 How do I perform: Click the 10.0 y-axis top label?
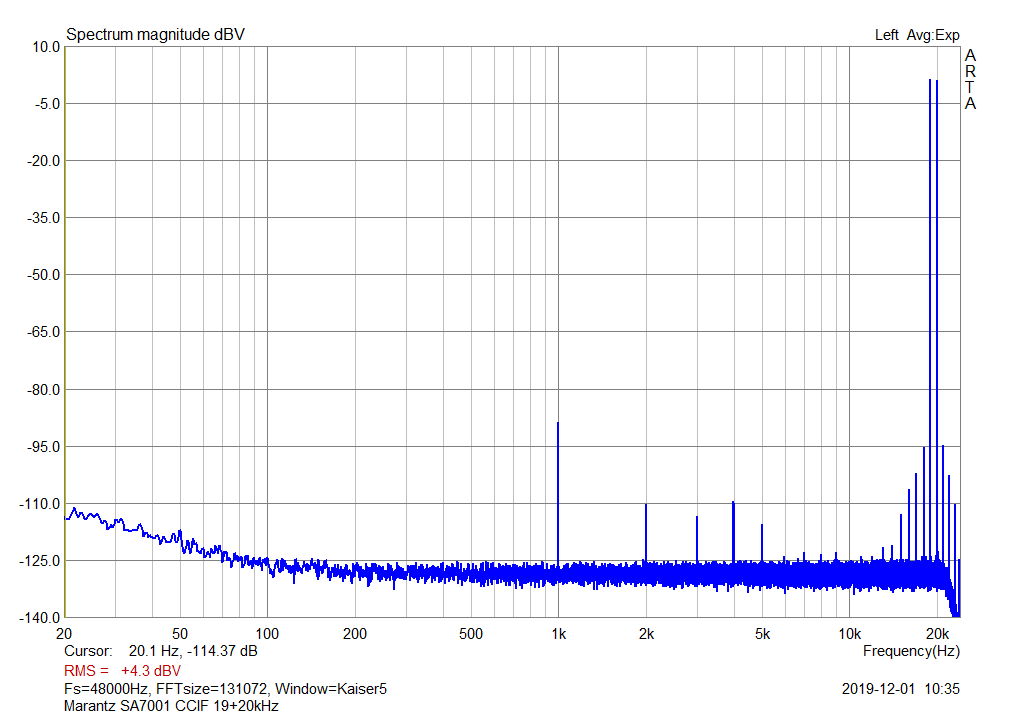(x=46, y=47)
